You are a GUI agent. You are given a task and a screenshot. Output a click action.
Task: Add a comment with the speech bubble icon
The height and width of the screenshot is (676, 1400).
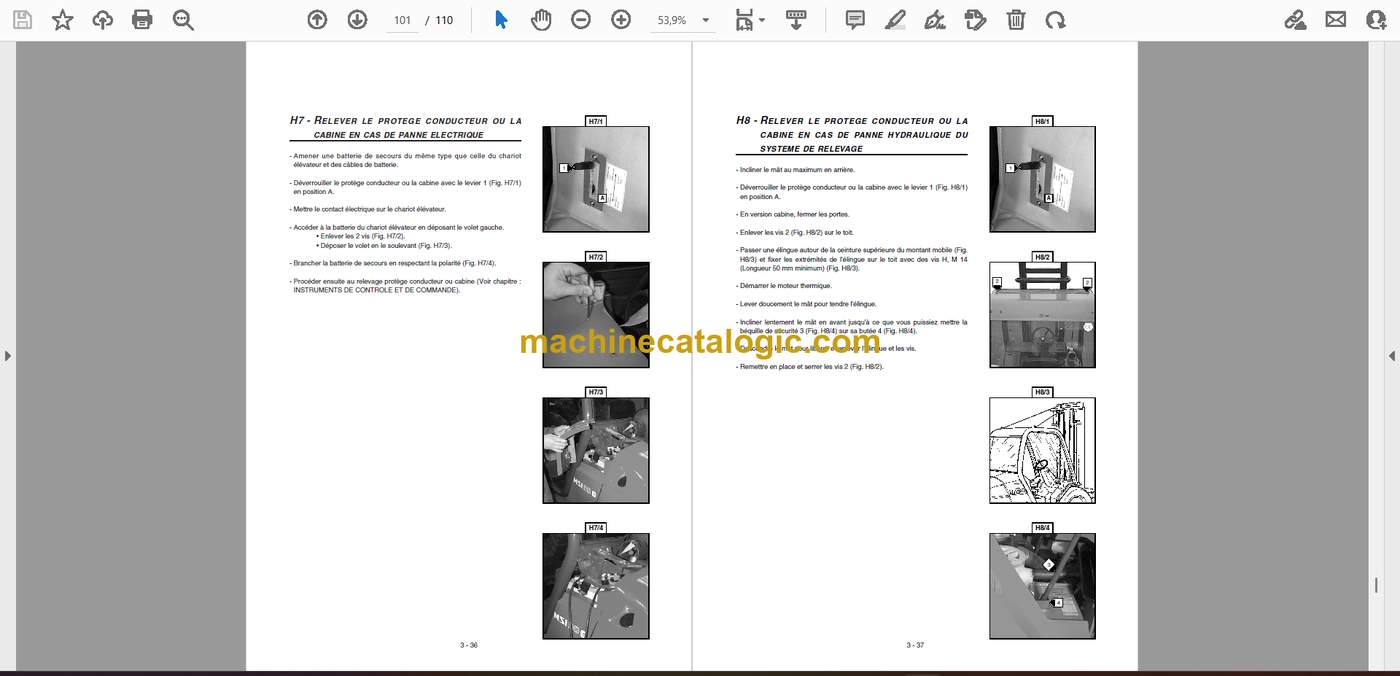point(855,20)
